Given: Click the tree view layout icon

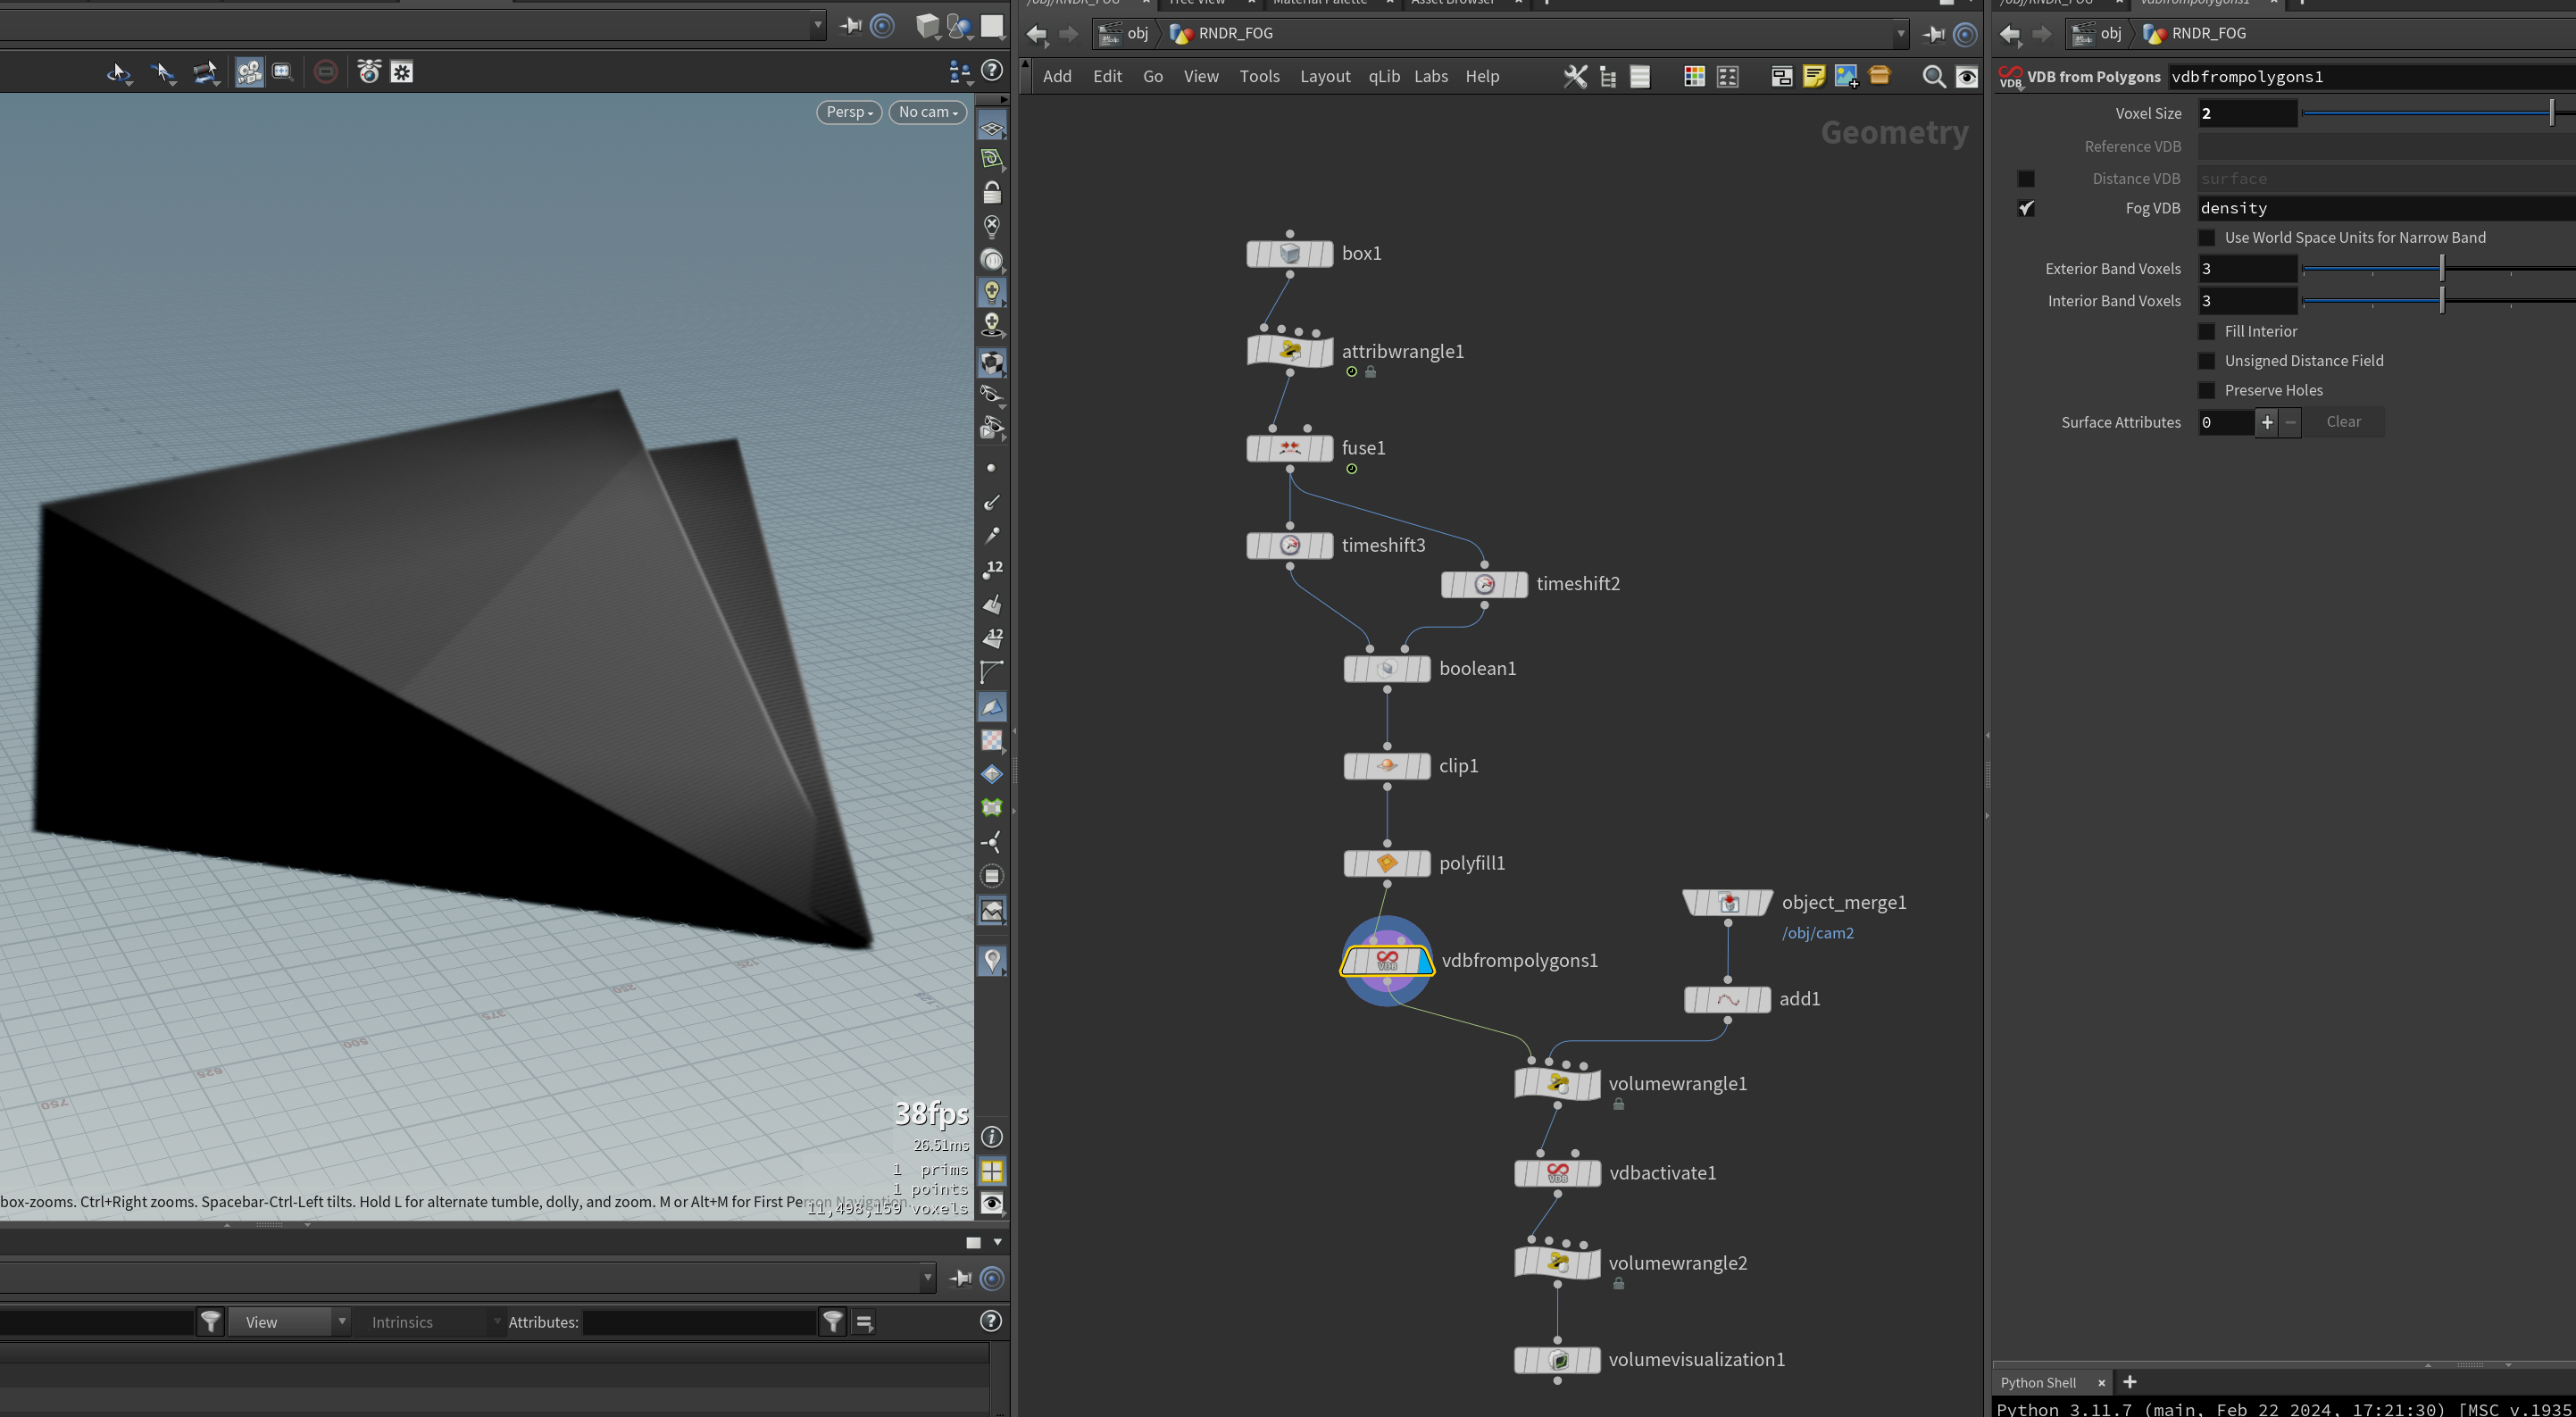Looking at the screenshot, I should [1608, 77].
